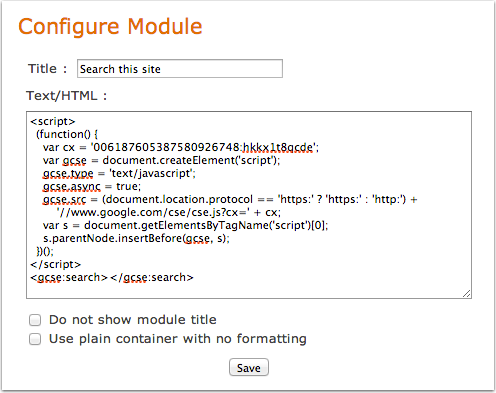Click the textarea resize grip icon
This screenshot has width=496, height=393.
[x=467, y=294]
